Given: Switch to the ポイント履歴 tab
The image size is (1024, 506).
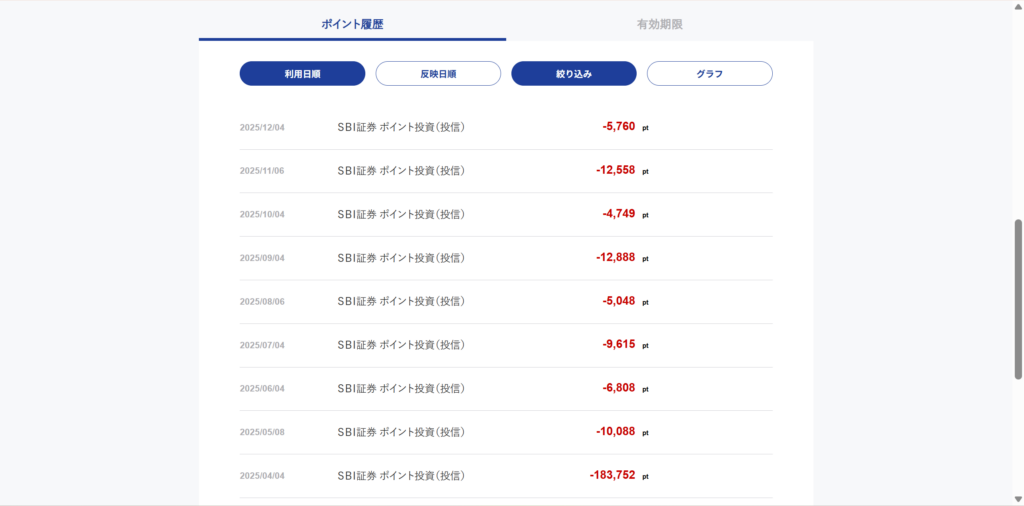Looking at the screenshot, I should coord(352,24).
